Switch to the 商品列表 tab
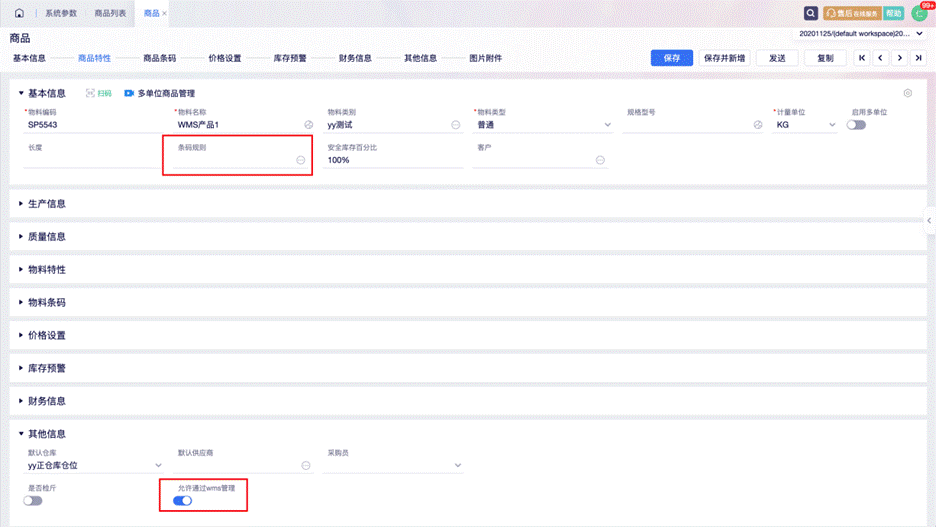The width and height of the screenshot is (936, 527). pos(110,13)
